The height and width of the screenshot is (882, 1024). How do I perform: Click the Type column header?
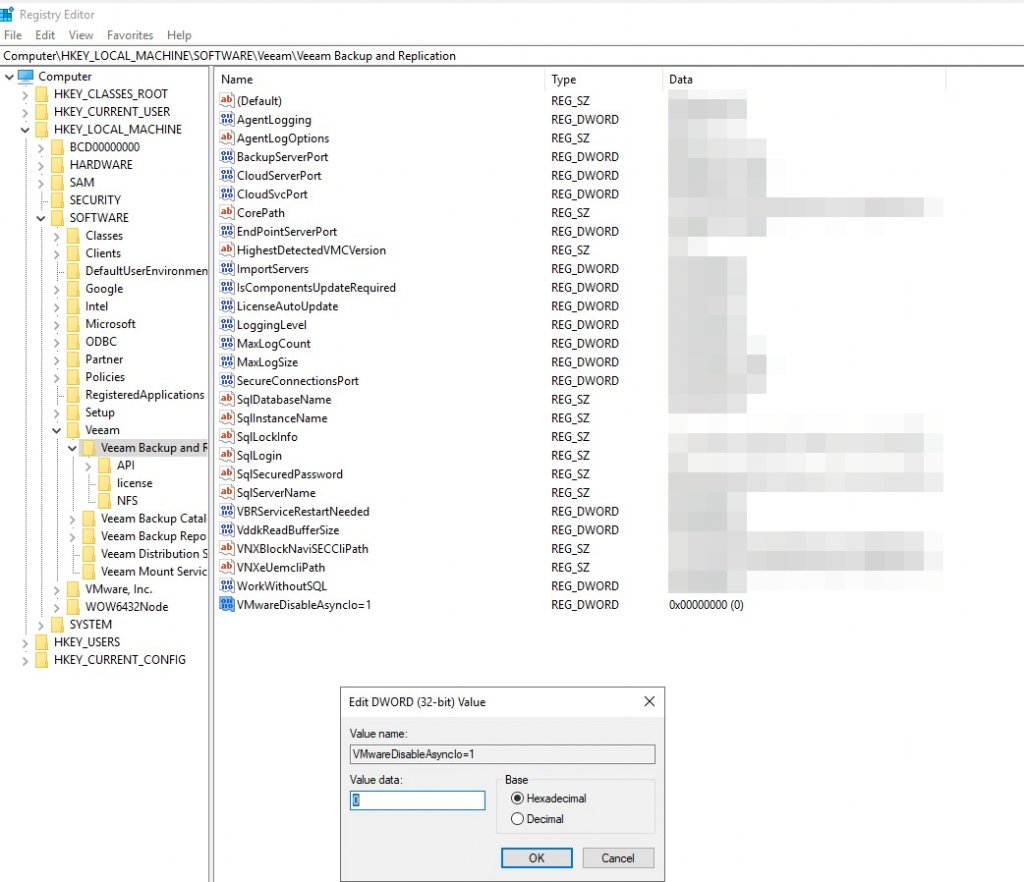point(603,79)
